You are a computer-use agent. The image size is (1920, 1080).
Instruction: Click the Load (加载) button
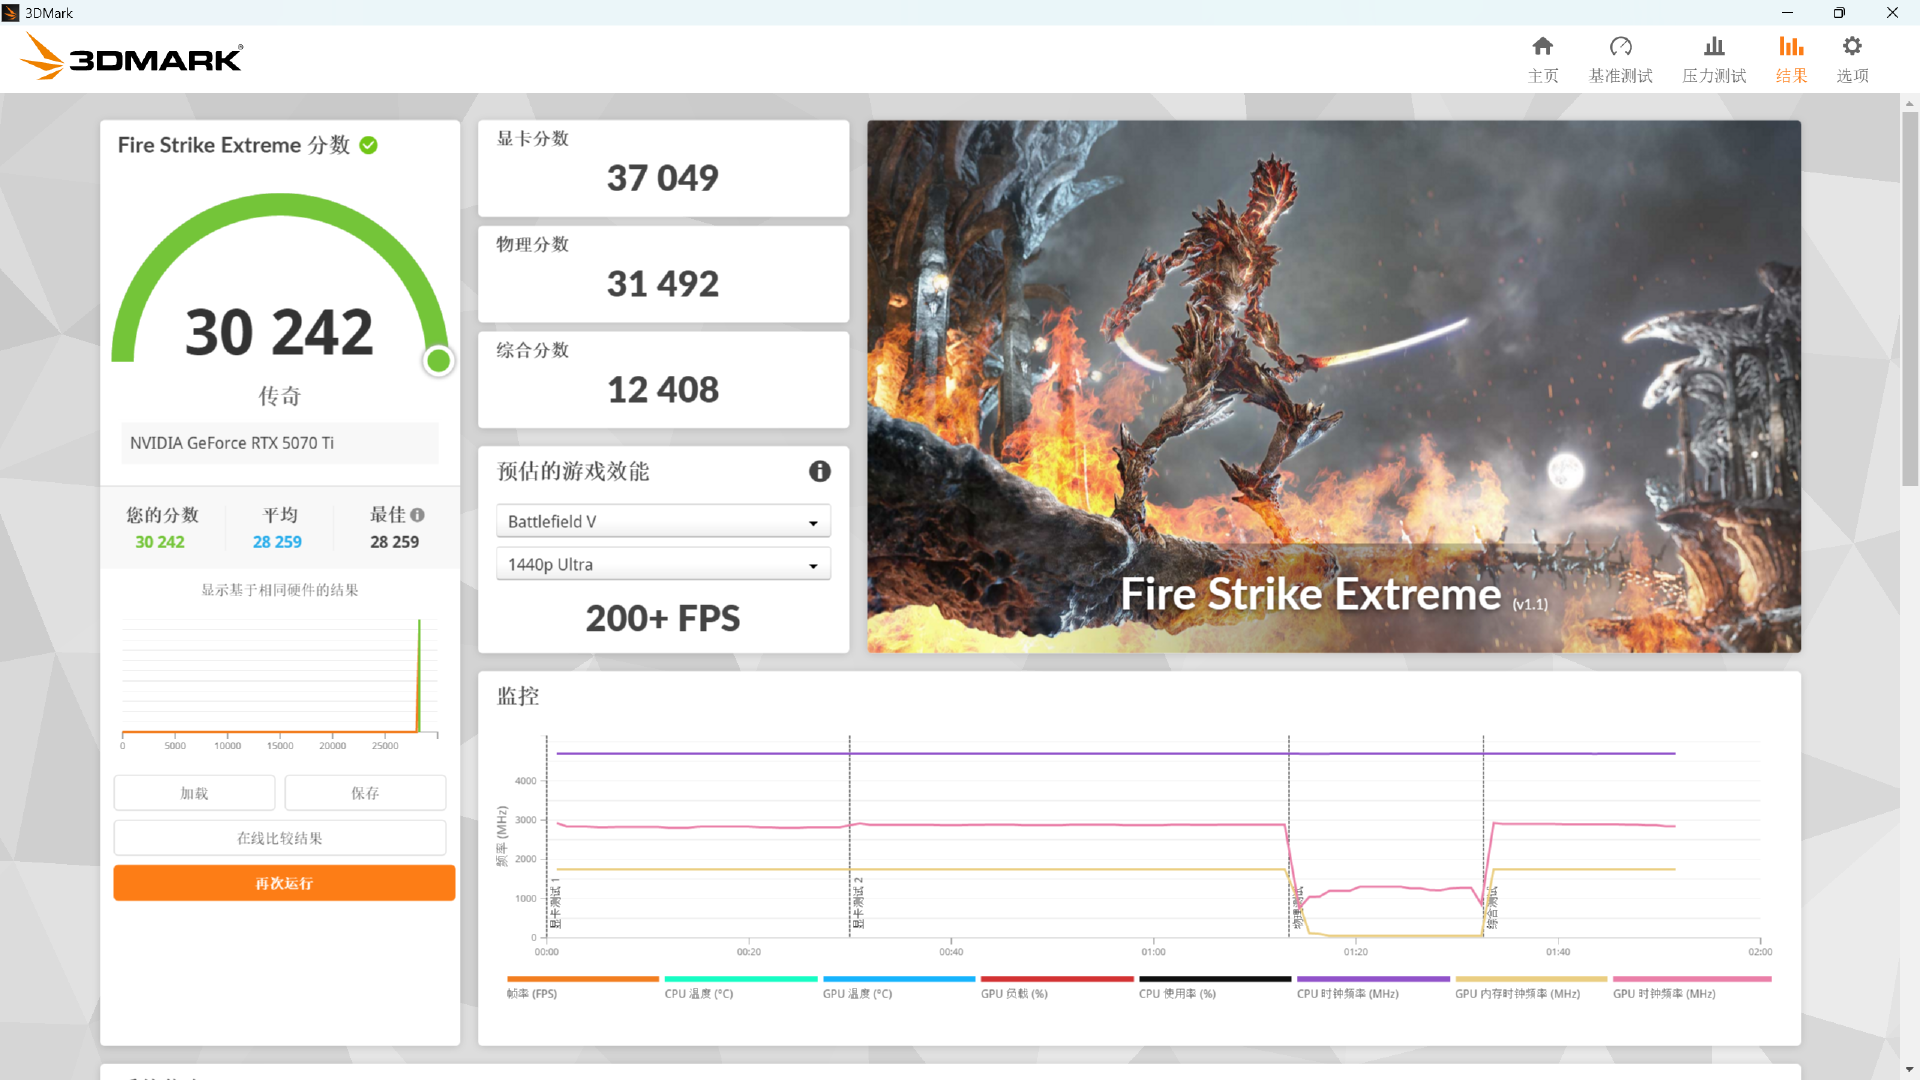194,793
